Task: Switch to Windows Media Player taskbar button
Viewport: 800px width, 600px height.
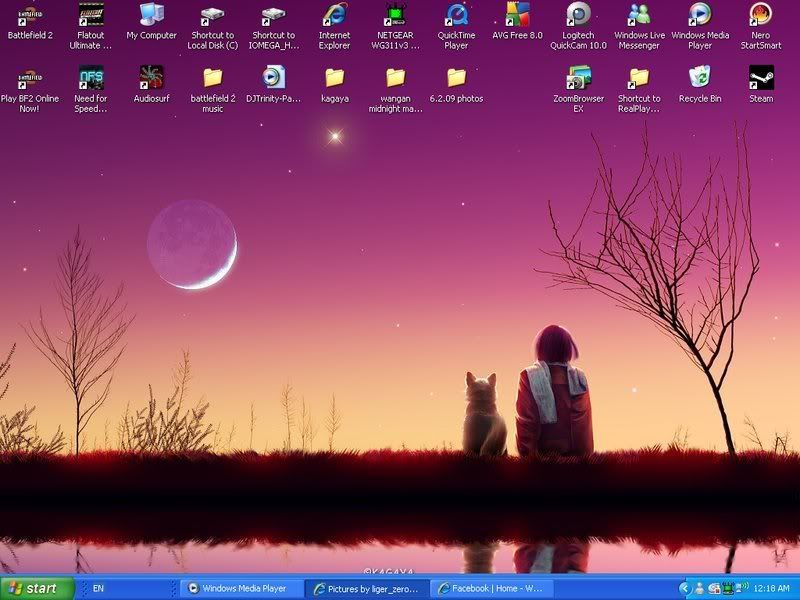Action: (242, 588)
